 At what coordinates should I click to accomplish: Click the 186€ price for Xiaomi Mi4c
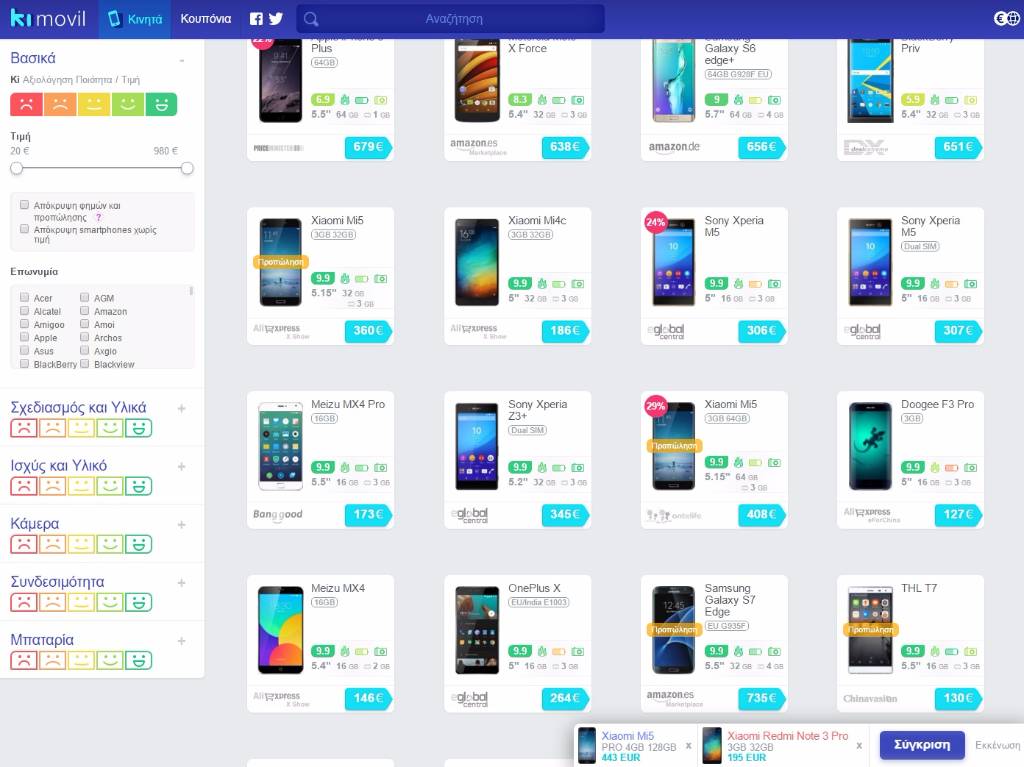pyautogui.click(x=564, y=331)
